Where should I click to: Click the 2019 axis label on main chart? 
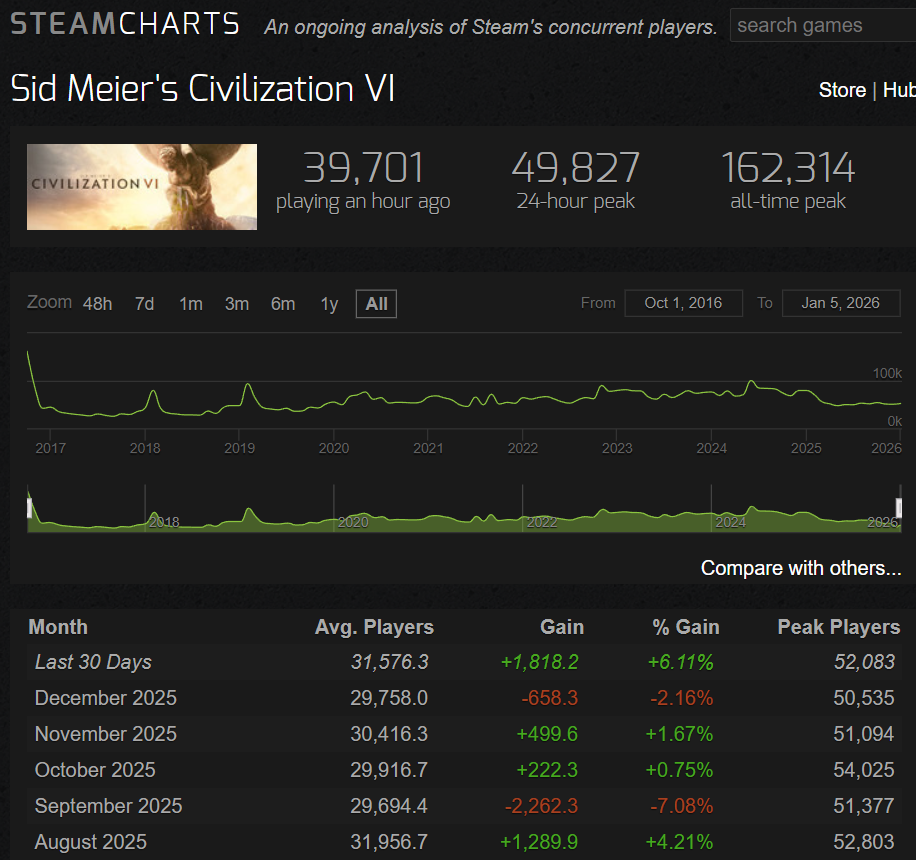240,448
